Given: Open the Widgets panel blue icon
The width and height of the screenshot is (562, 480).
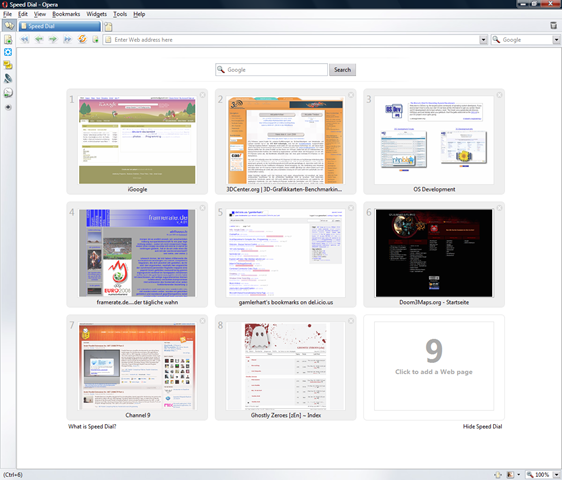Looking at the screenshot, I should [8, 52].
